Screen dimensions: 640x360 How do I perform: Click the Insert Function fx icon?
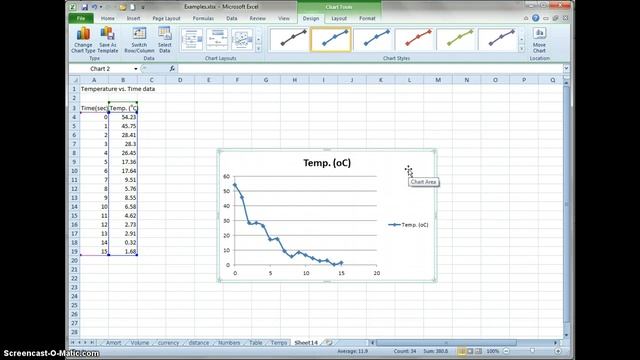click(x=172, y=69)
